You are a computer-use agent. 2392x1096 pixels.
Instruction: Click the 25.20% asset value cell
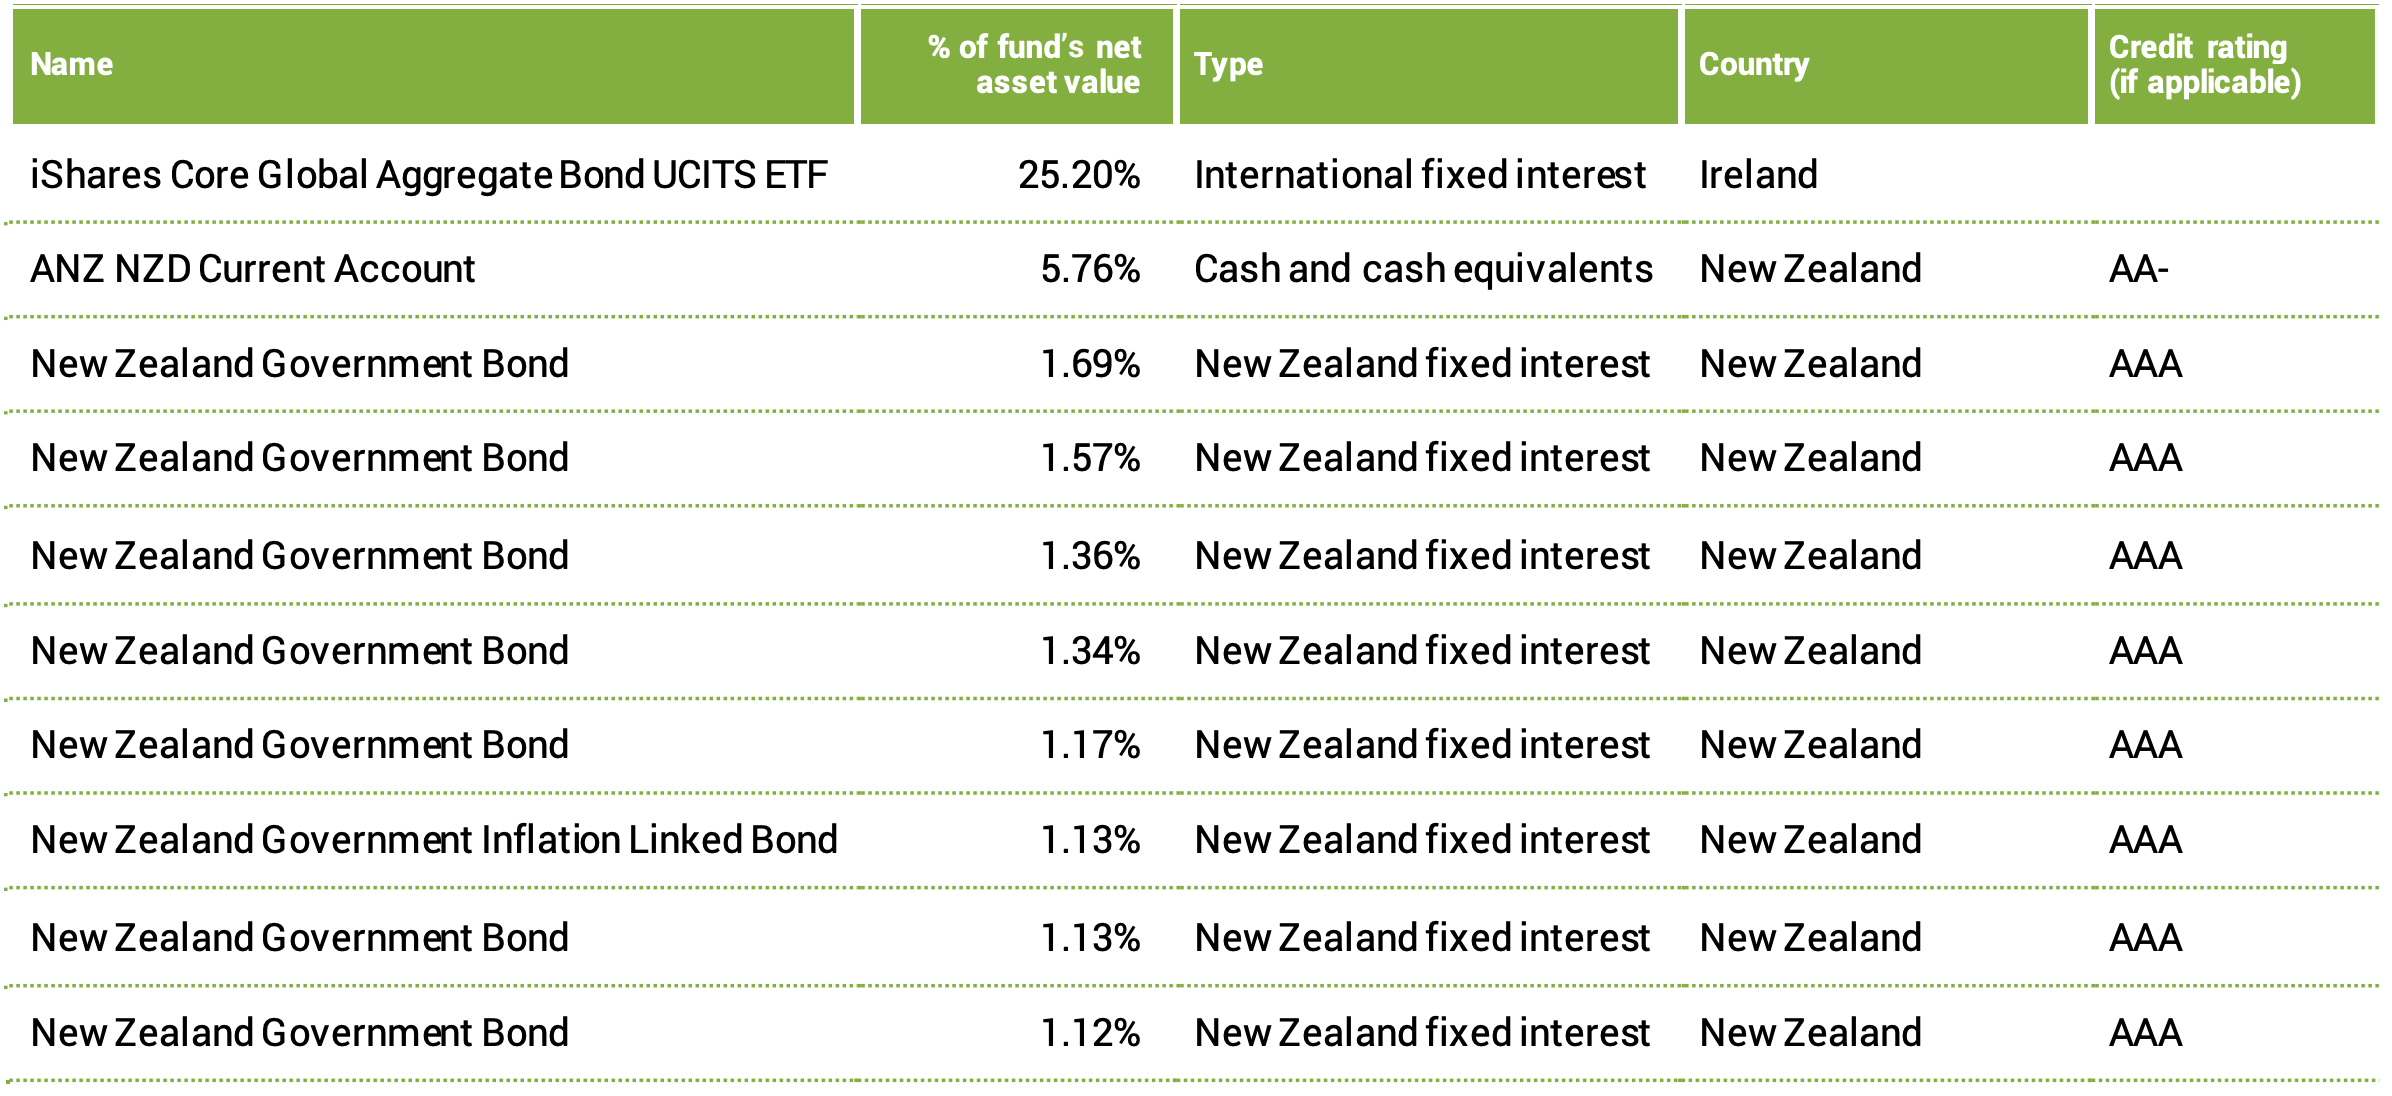click(1079, 175)
